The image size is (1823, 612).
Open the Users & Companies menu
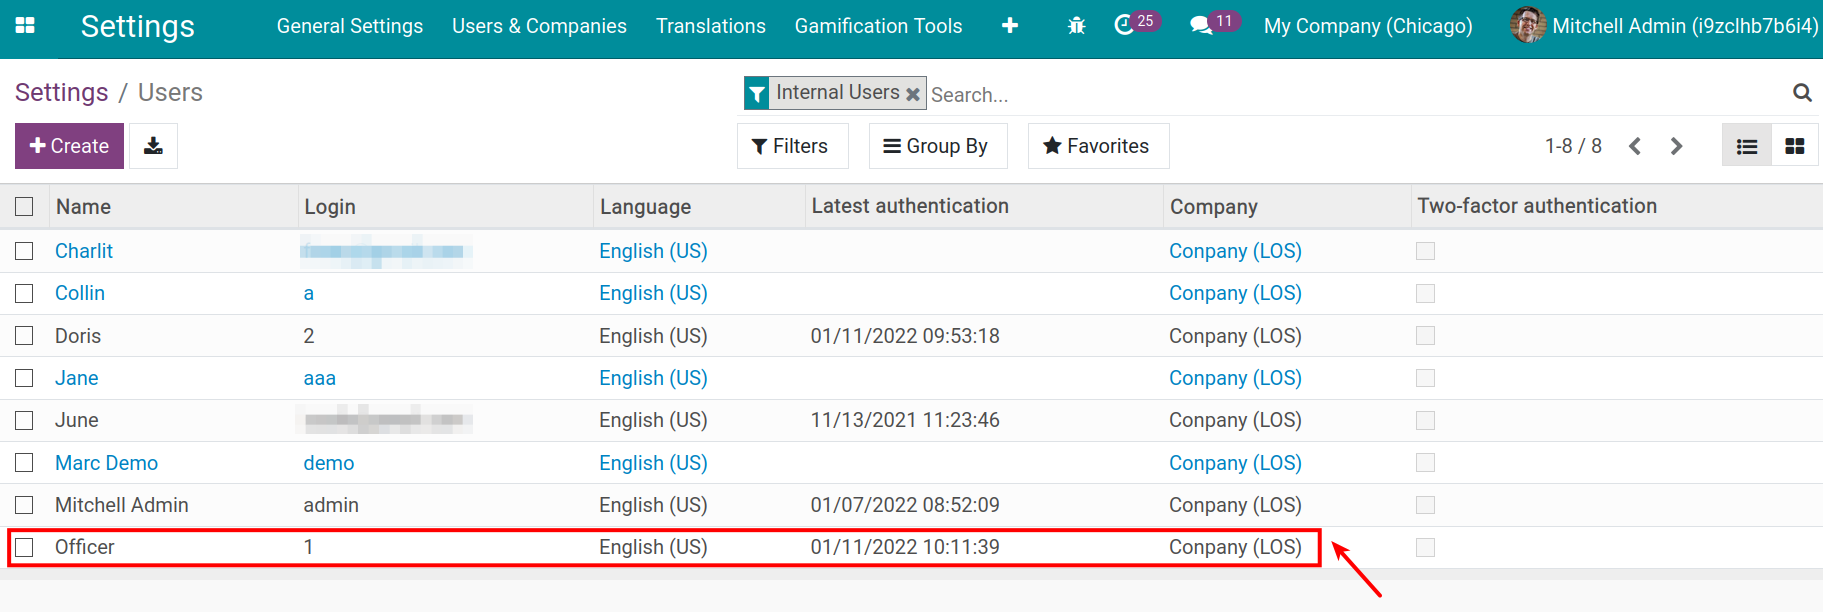tap(539, 26)
